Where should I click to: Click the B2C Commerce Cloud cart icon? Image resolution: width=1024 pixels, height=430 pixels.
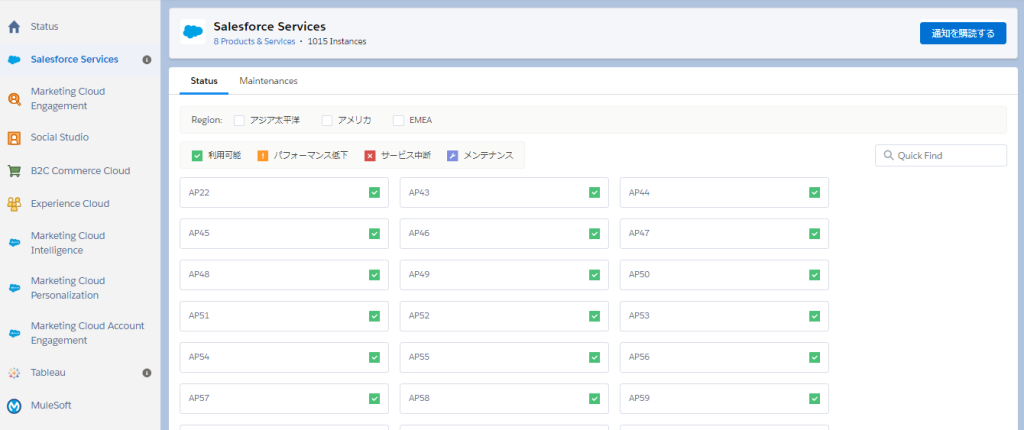point(14,171)
